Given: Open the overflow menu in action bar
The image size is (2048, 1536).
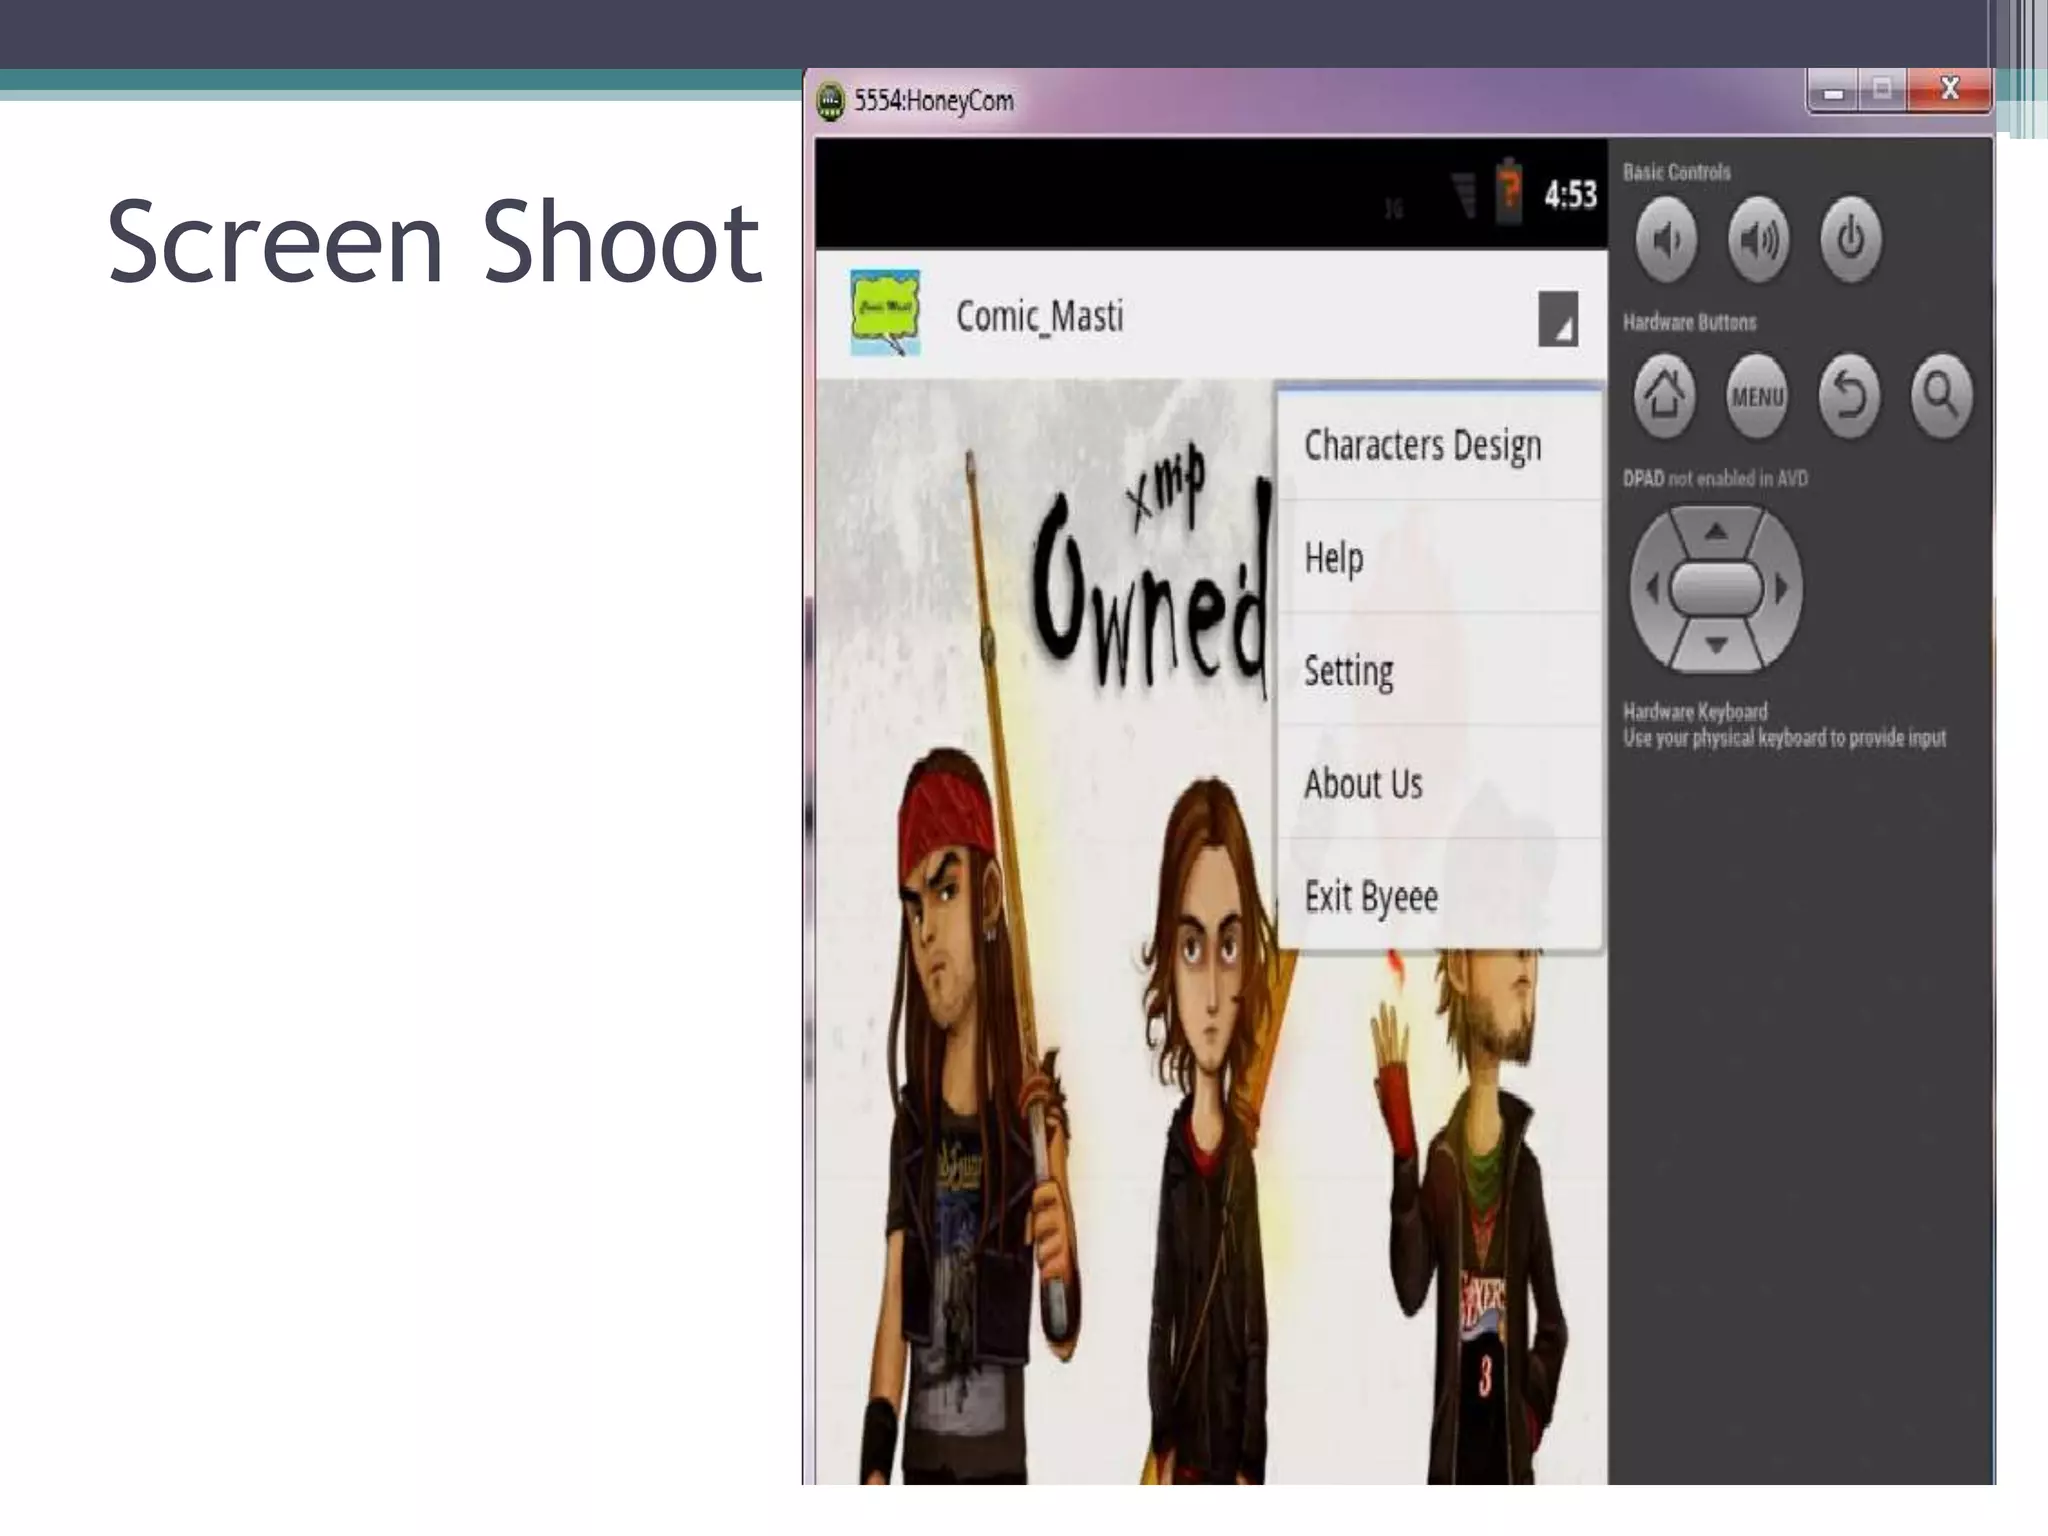Looking at the screenshot, I should [x=1558, y=319].
